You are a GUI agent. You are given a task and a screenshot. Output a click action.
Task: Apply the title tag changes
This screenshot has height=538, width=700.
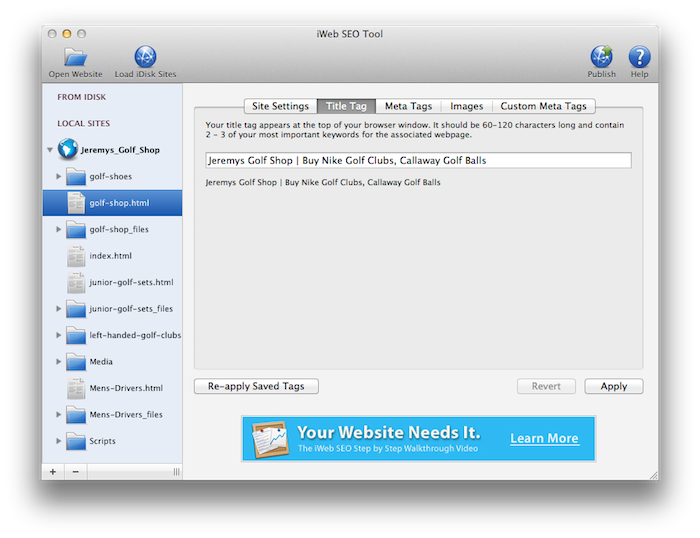[x=614, y=386]
